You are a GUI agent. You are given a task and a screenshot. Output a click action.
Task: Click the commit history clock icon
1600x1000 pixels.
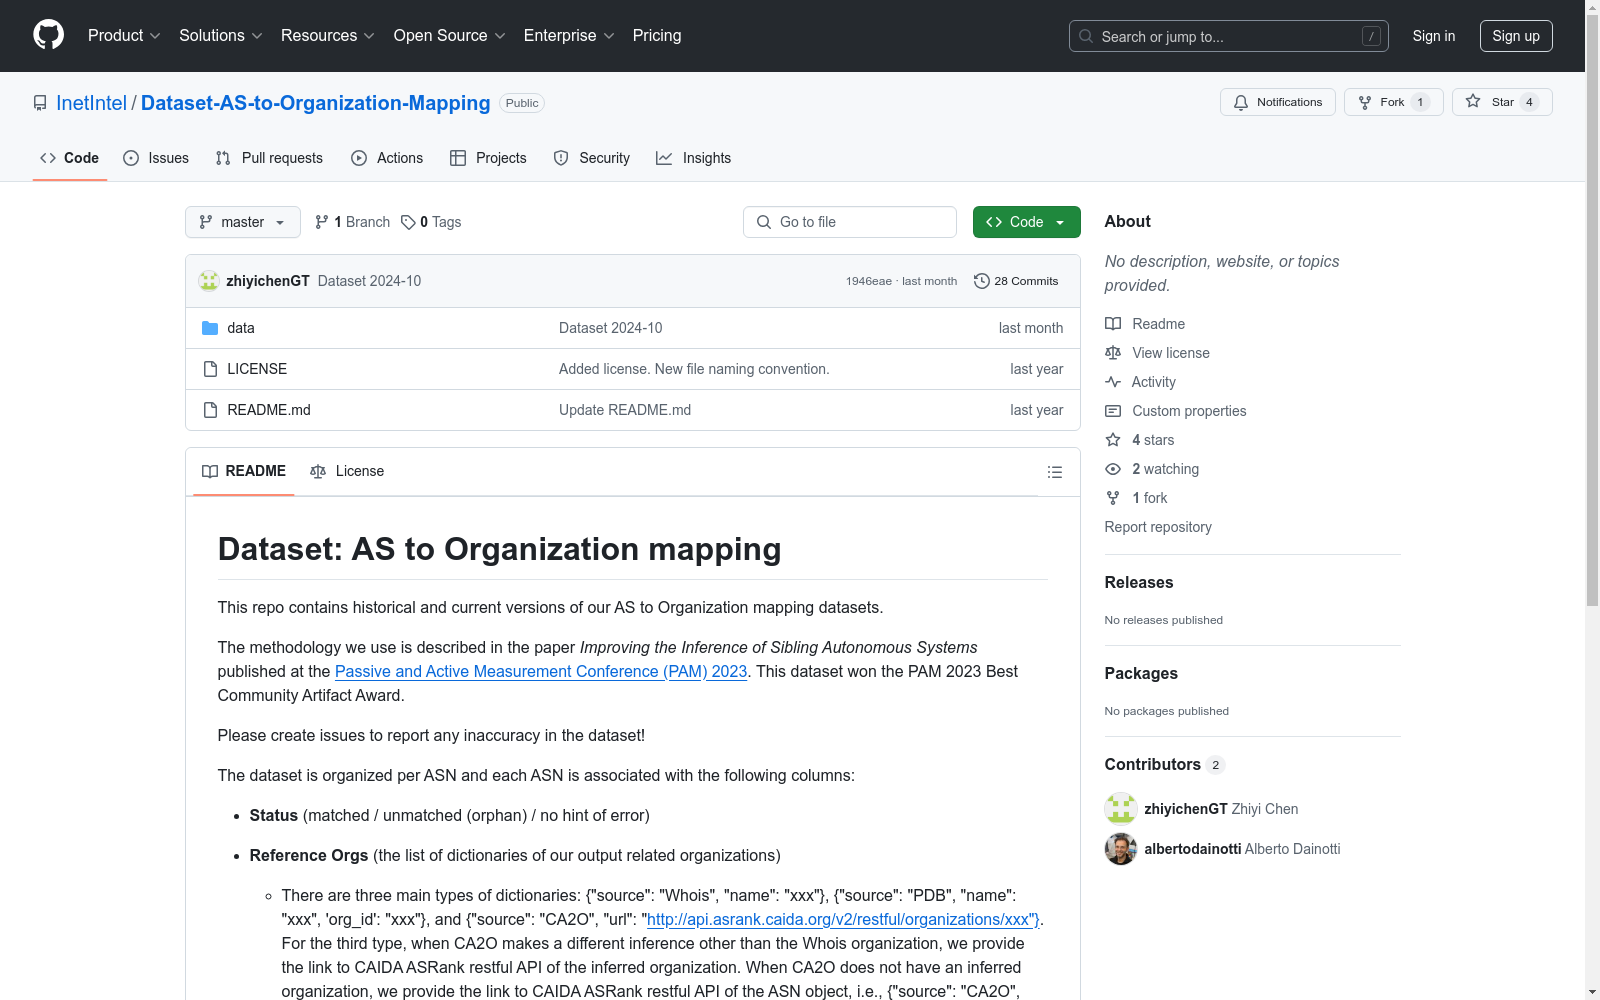982,281
